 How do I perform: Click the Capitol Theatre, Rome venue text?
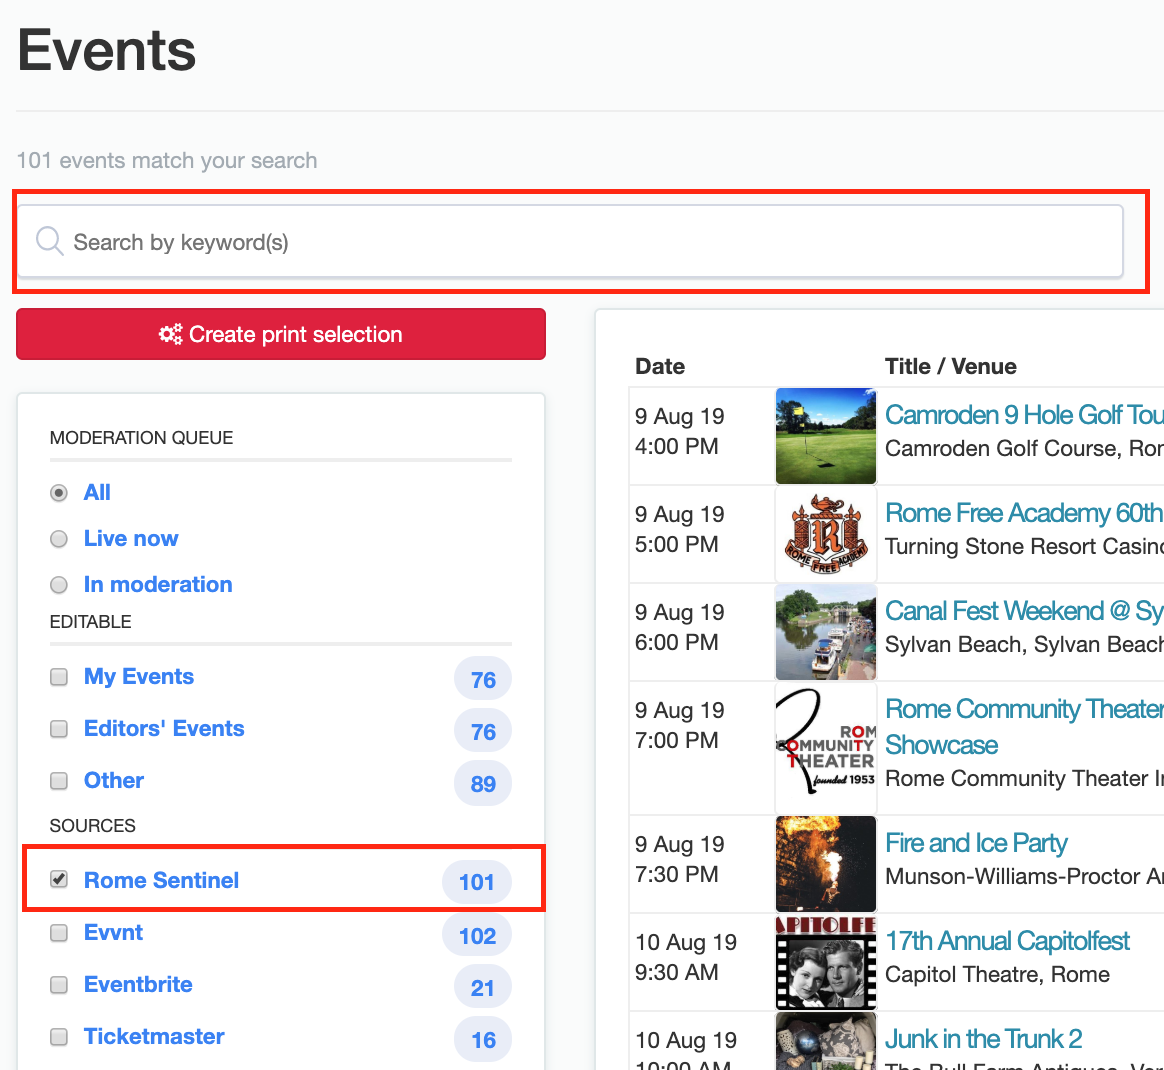(x=997, y=974)
